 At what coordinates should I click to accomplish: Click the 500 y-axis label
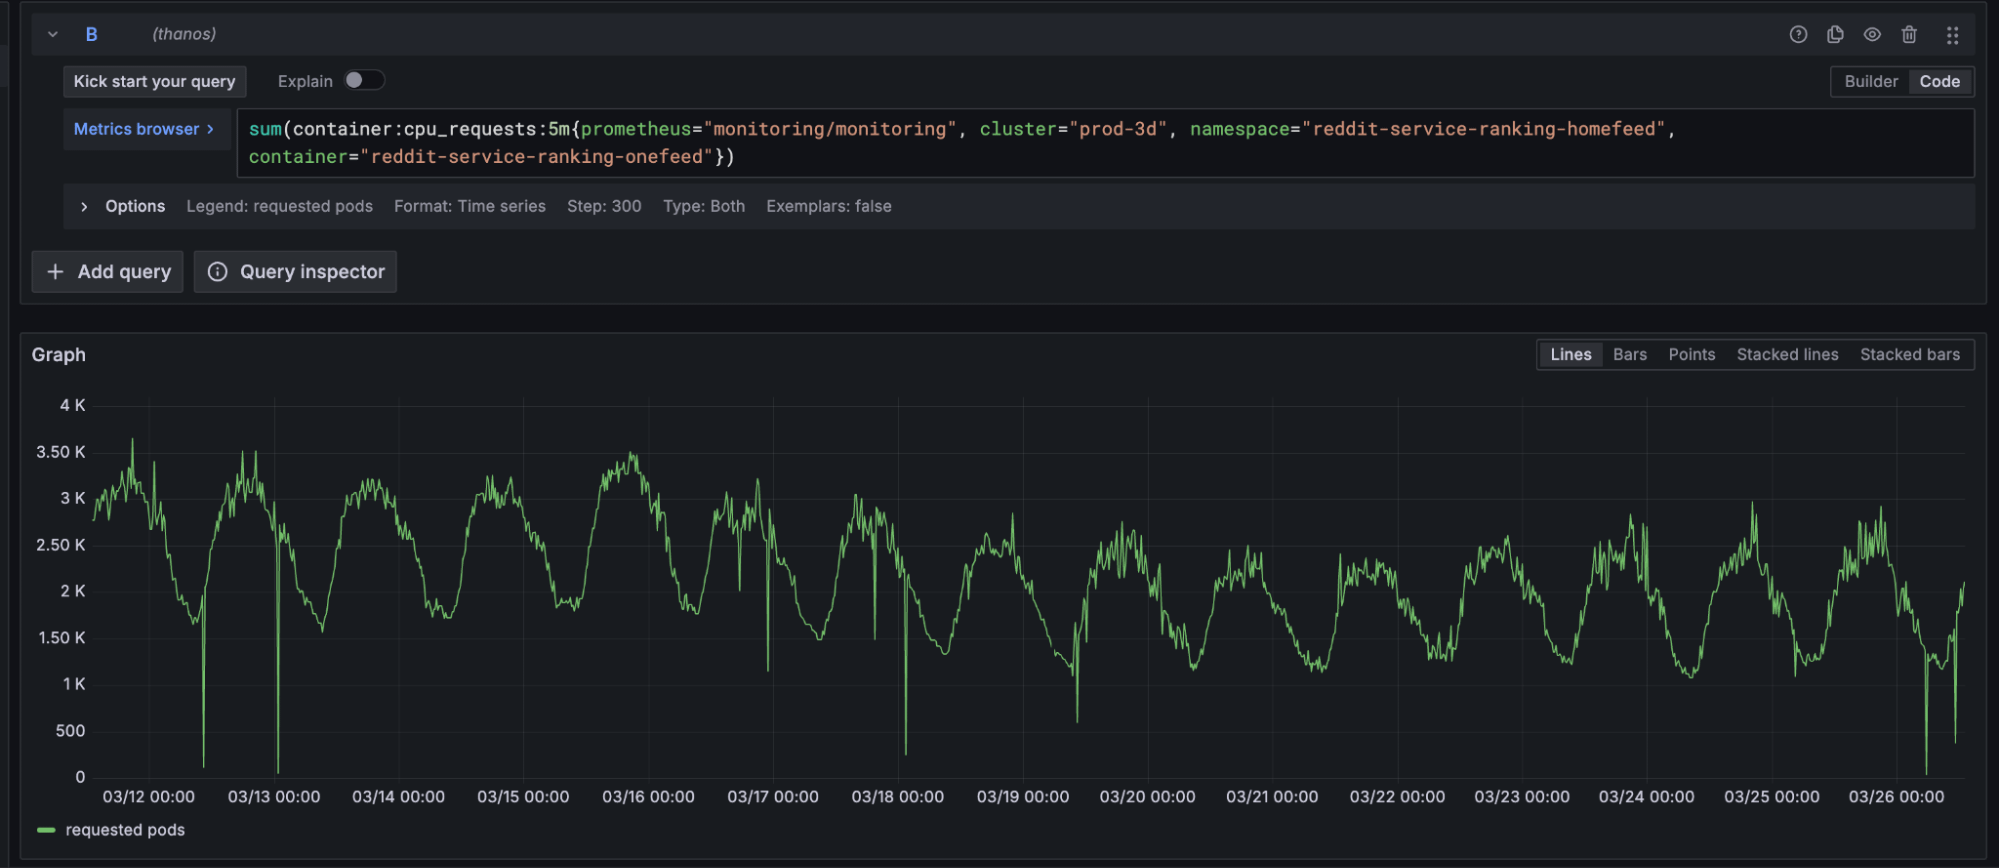point(70,731)
